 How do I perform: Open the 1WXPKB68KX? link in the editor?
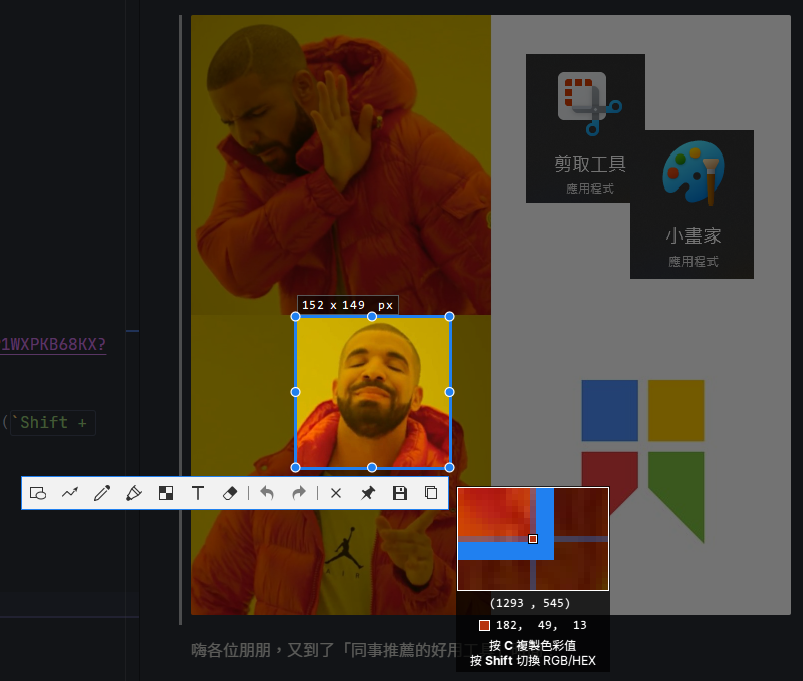click(53, 344)
